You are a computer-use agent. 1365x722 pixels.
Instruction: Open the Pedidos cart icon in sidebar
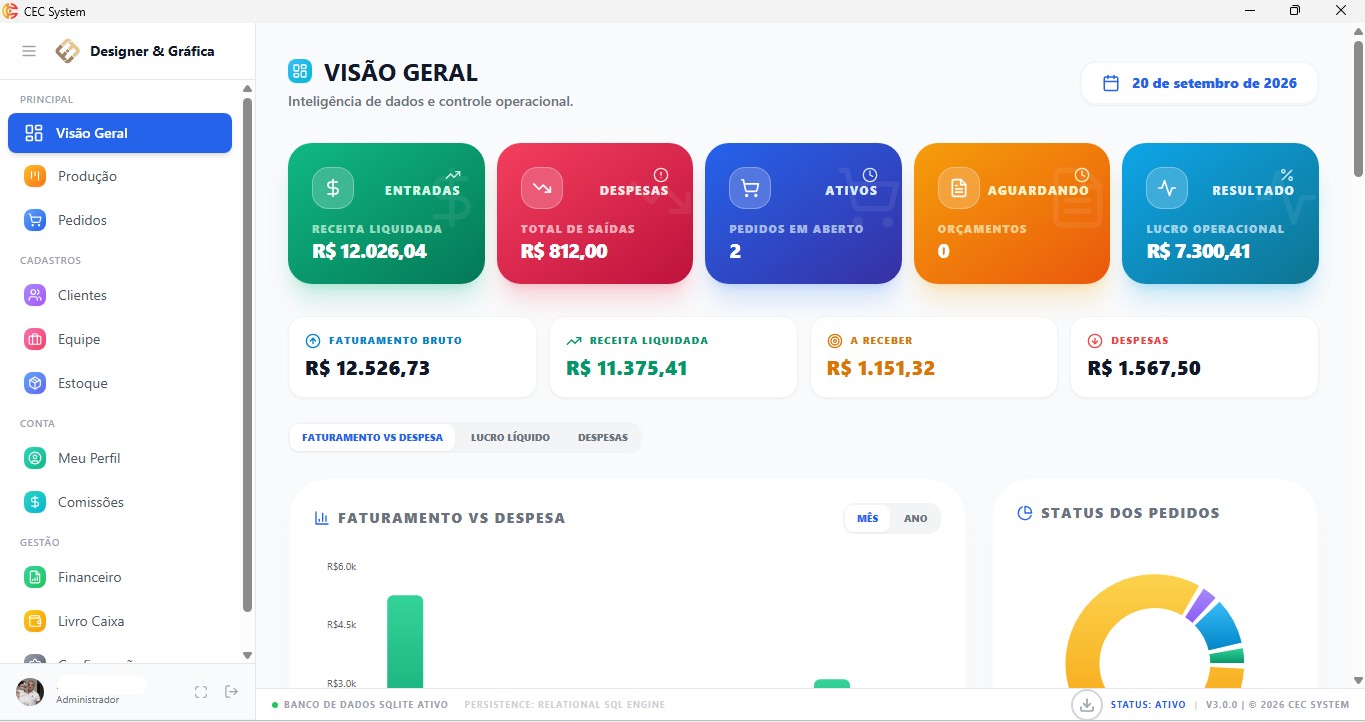35,220
